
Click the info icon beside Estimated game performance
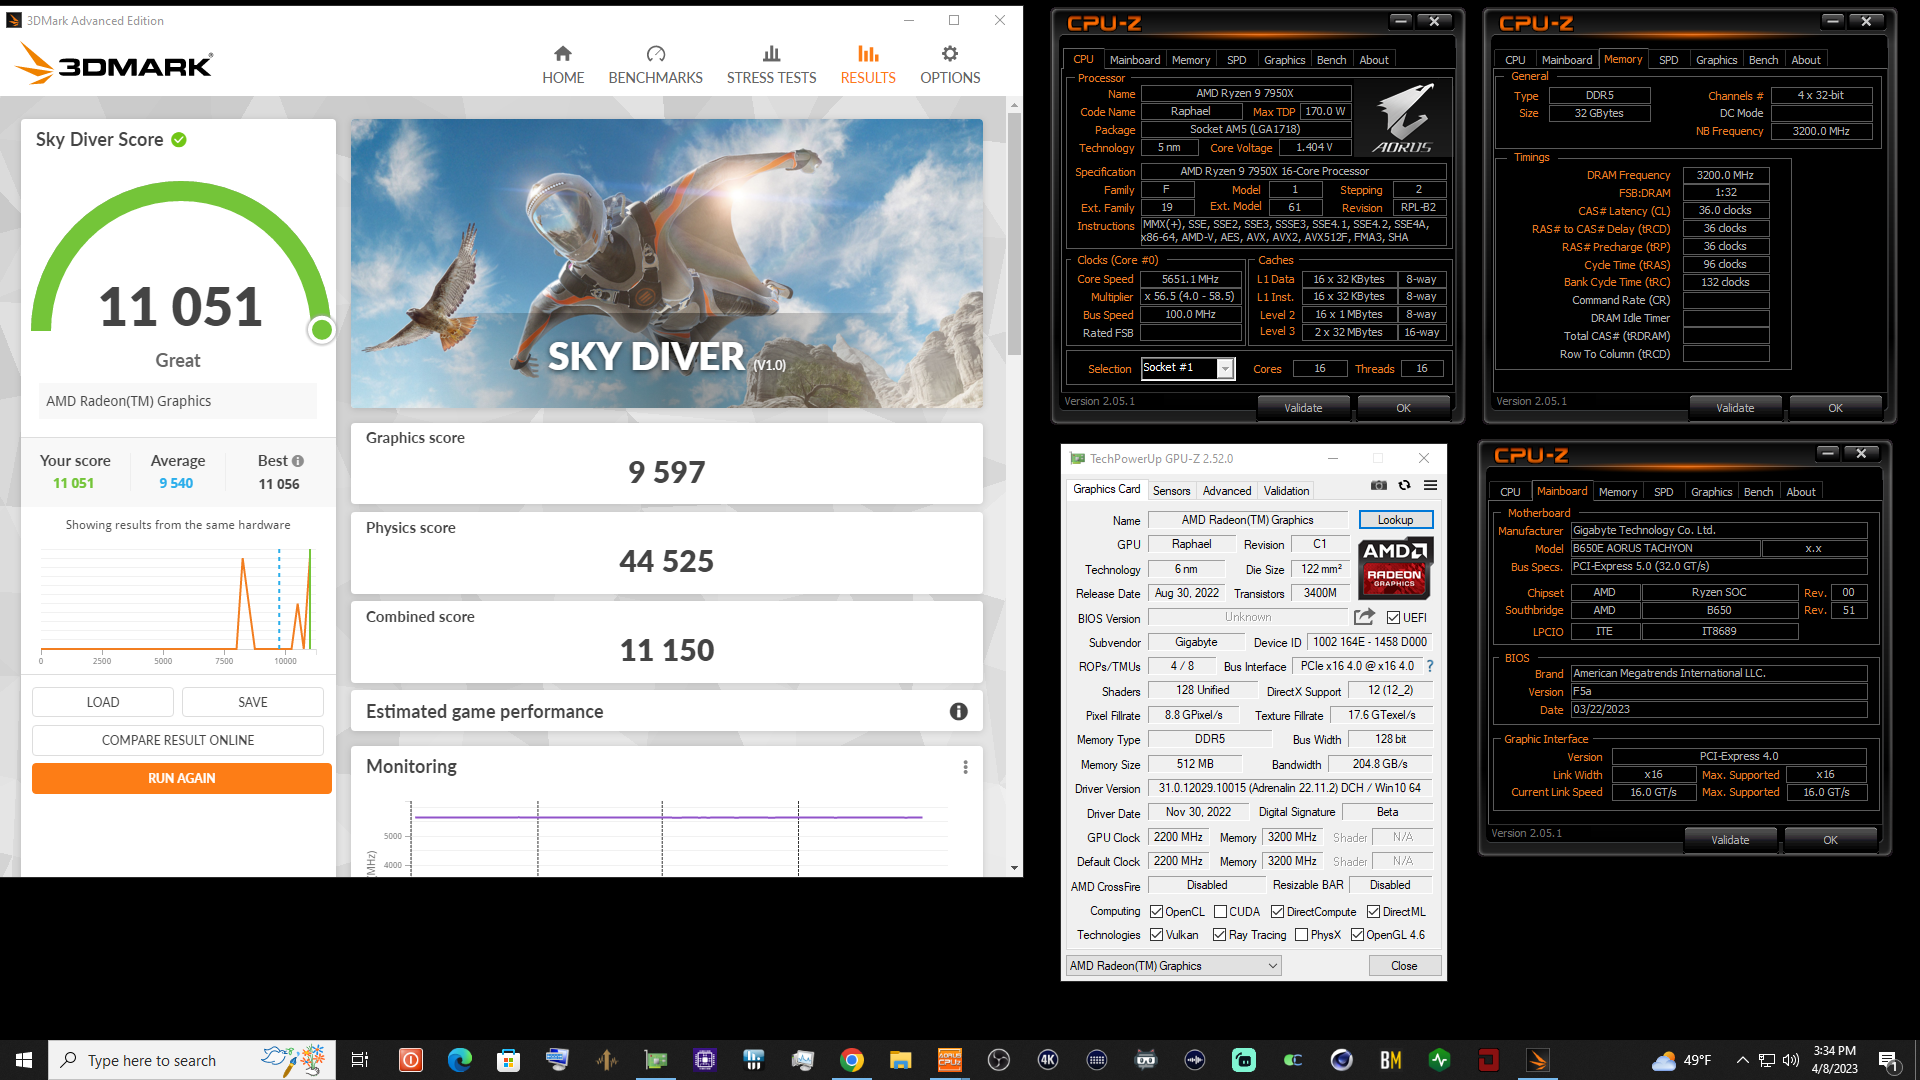coord(958,711)
